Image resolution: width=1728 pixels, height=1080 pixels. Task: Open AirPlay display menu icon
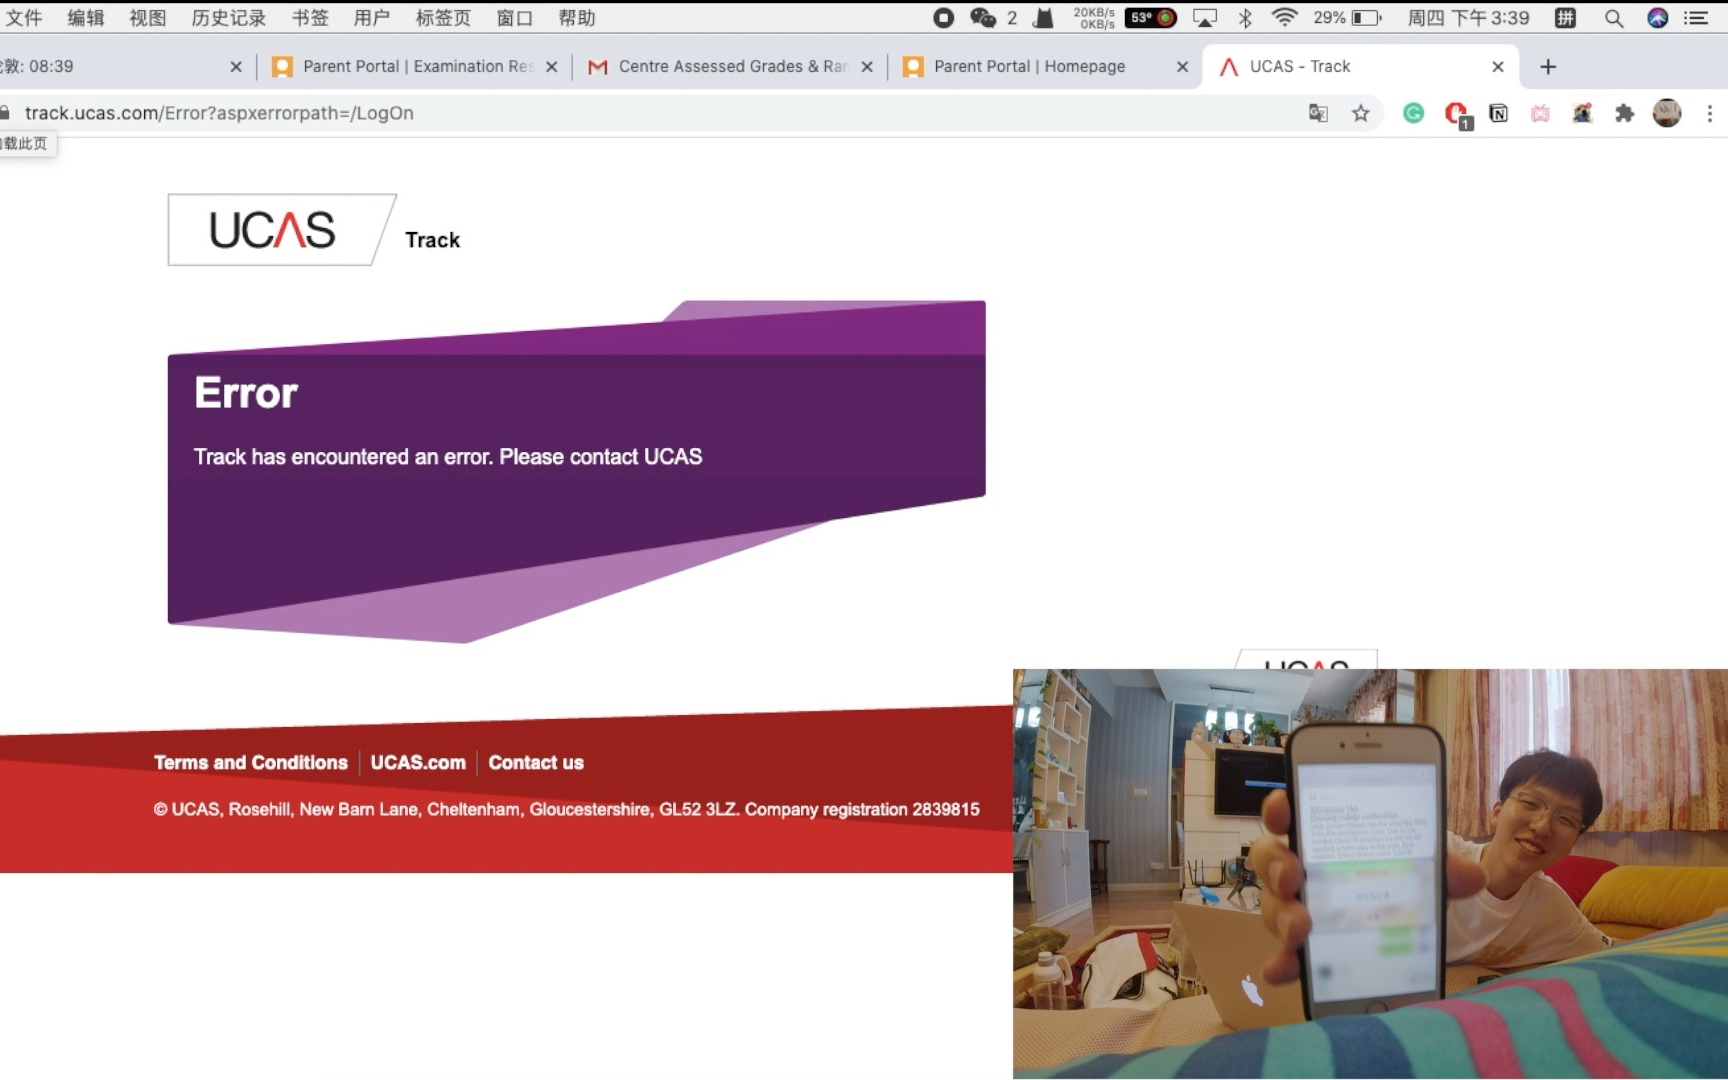tap(1205, 18)
